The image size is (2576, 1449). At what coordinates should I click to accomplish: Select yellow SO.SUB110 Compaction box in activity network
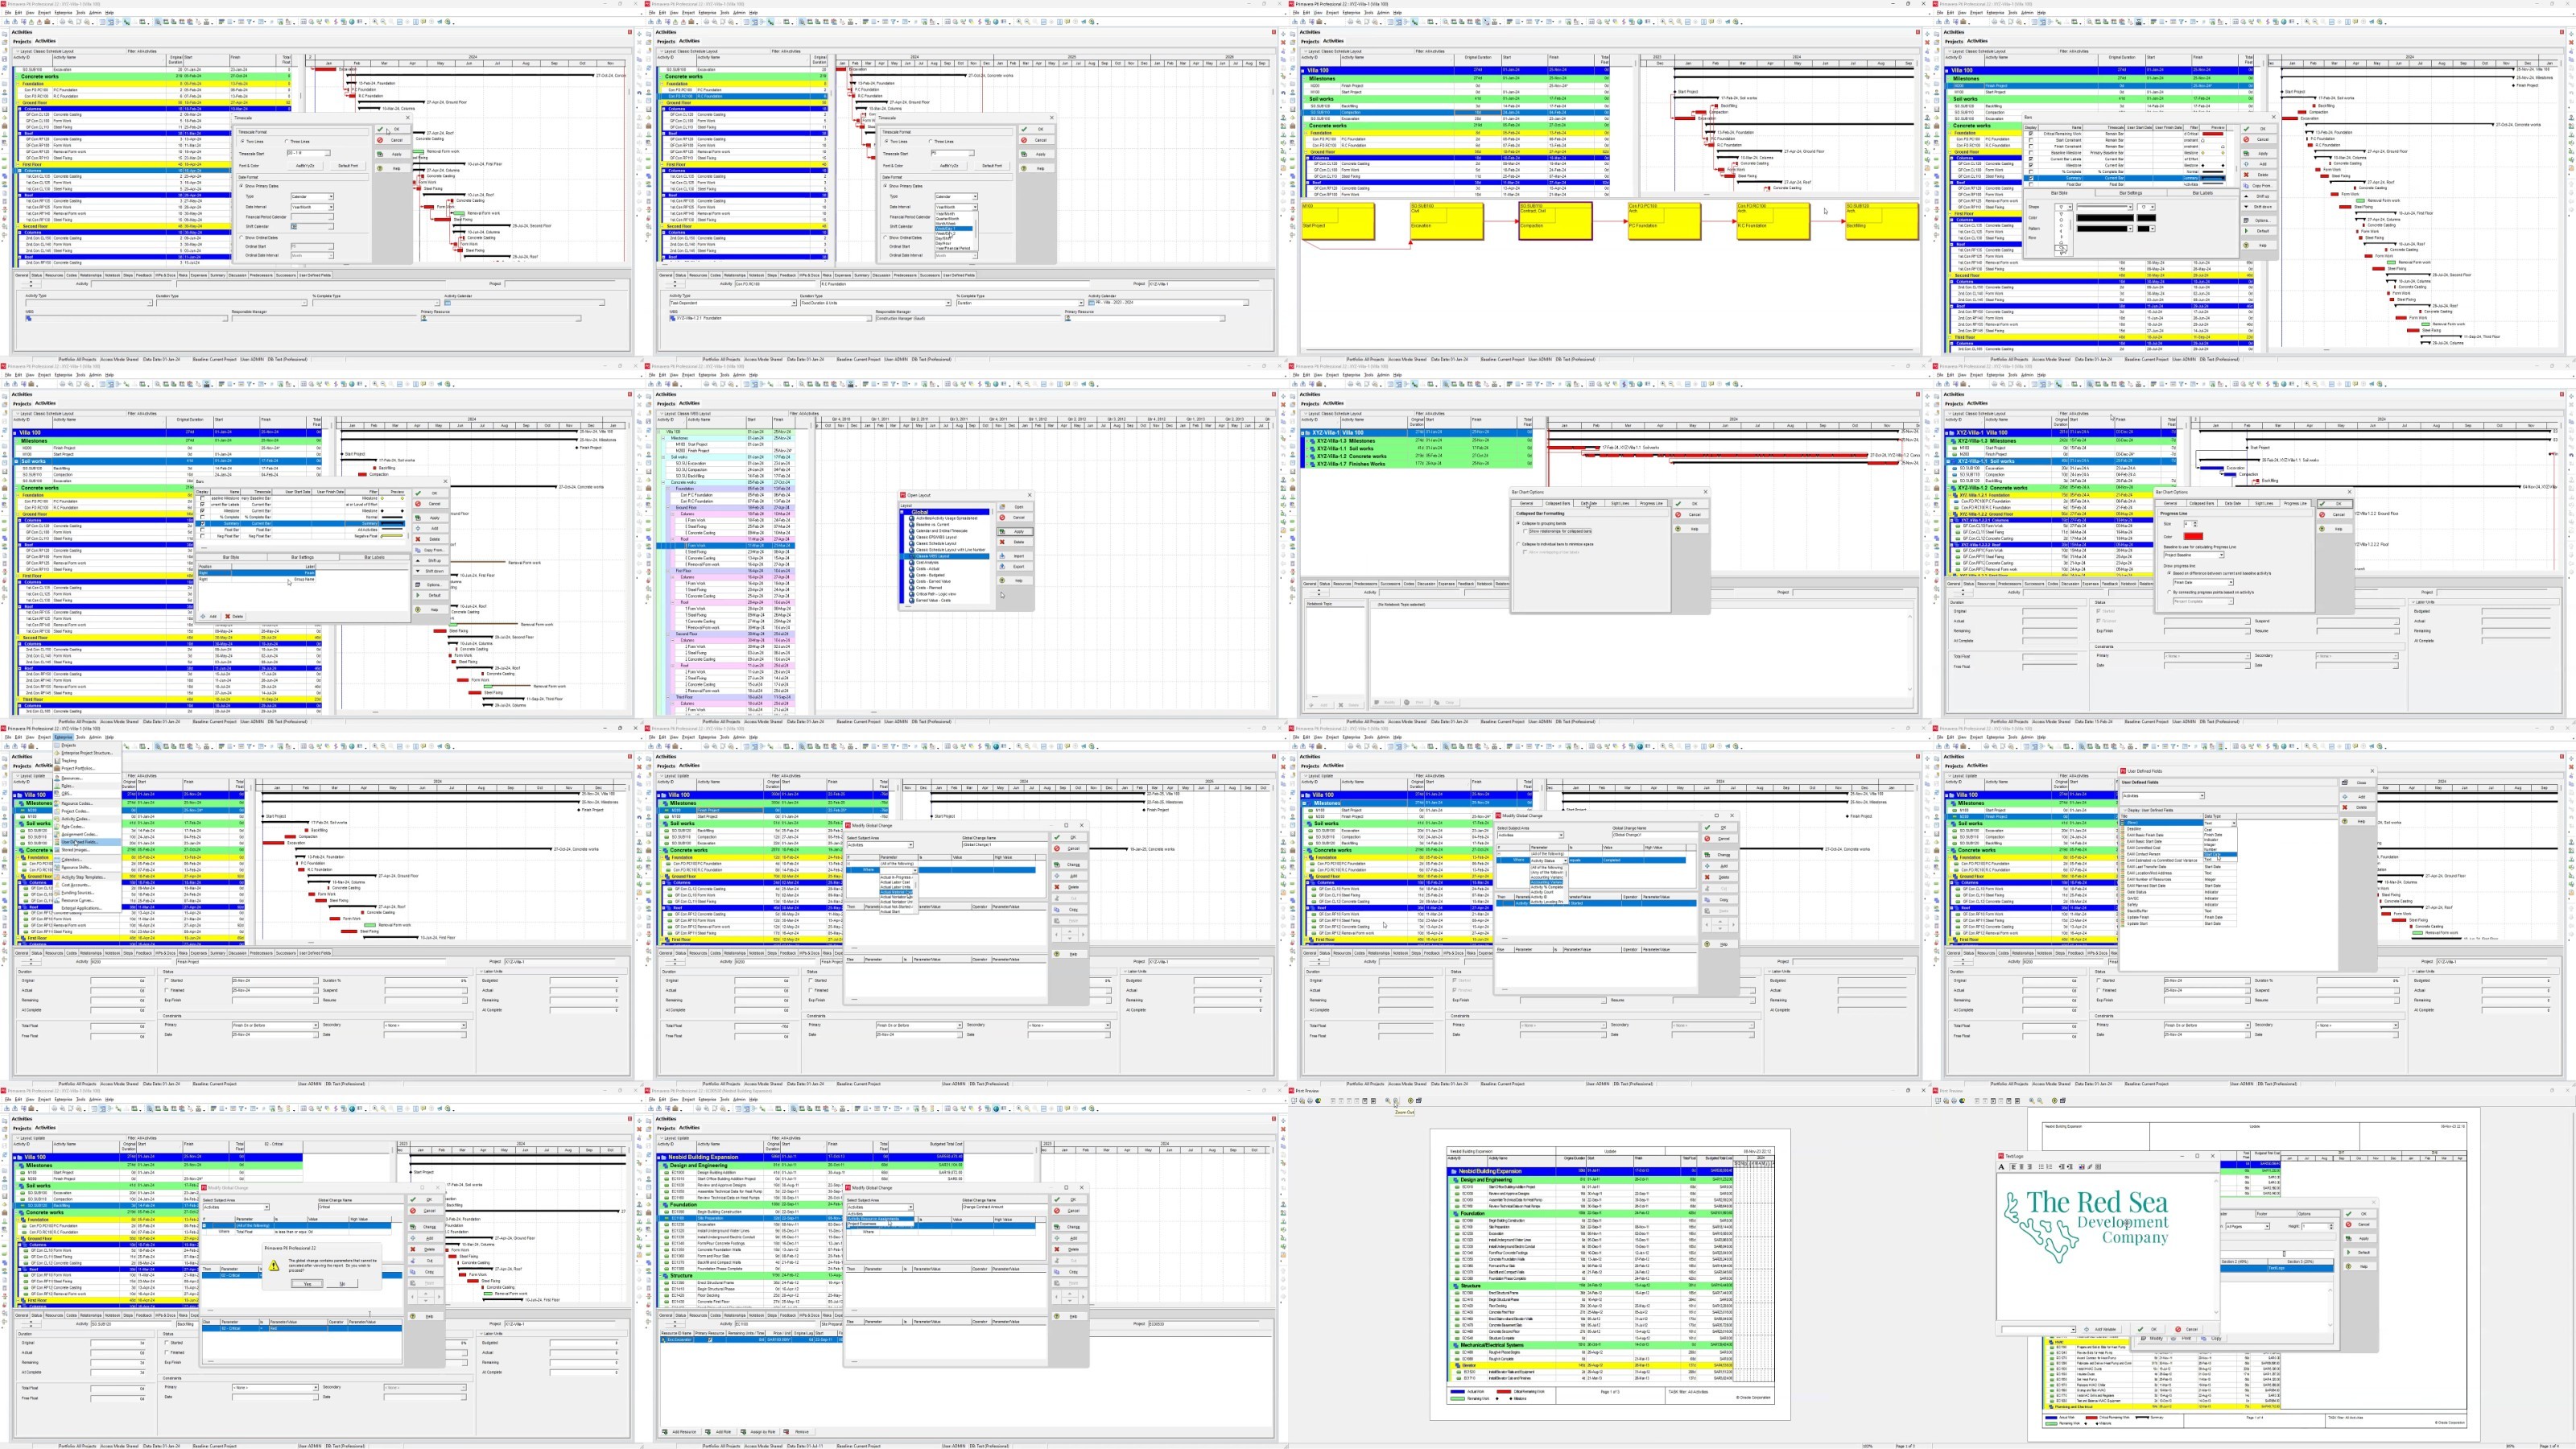(1555, 222)
